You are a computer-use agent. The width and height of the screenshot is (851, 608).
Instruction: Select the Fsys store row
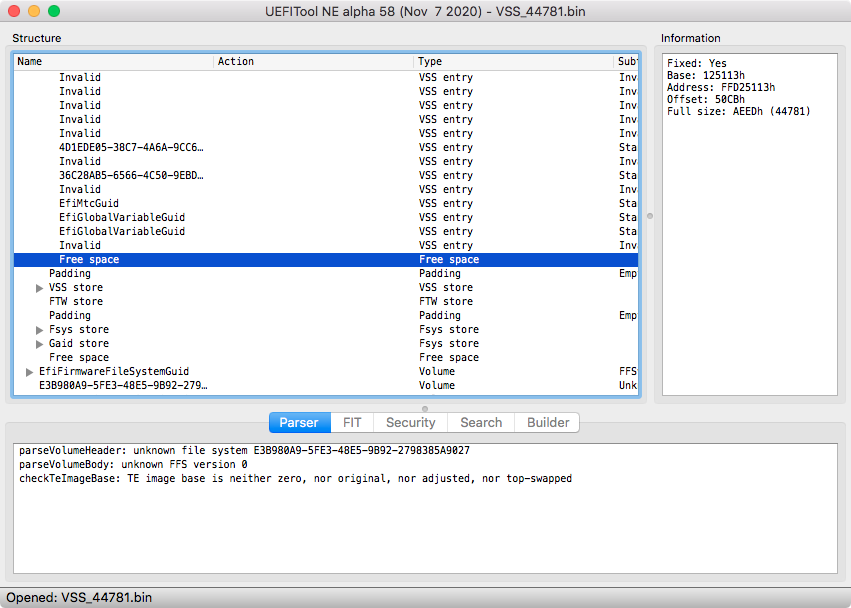pos(326,330)
